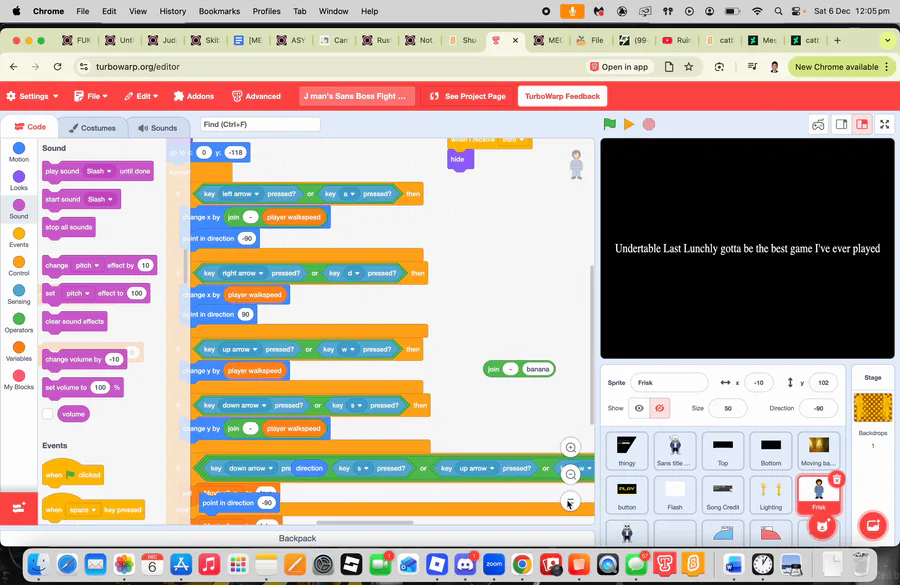Viewport: 900px width, 585px height.
Task: Switch to the Costumes tab
Action: [91, 127]
